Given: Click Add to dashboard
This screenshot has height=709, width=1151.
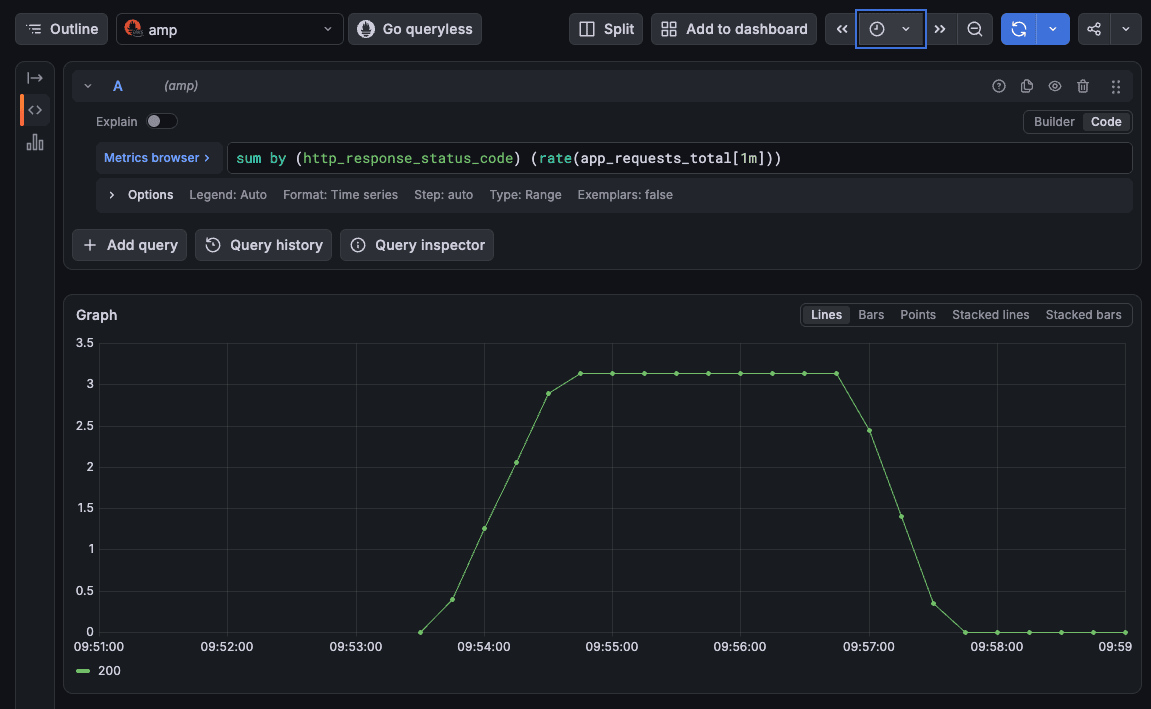Looking at the screenshot, I should (733, 29).
